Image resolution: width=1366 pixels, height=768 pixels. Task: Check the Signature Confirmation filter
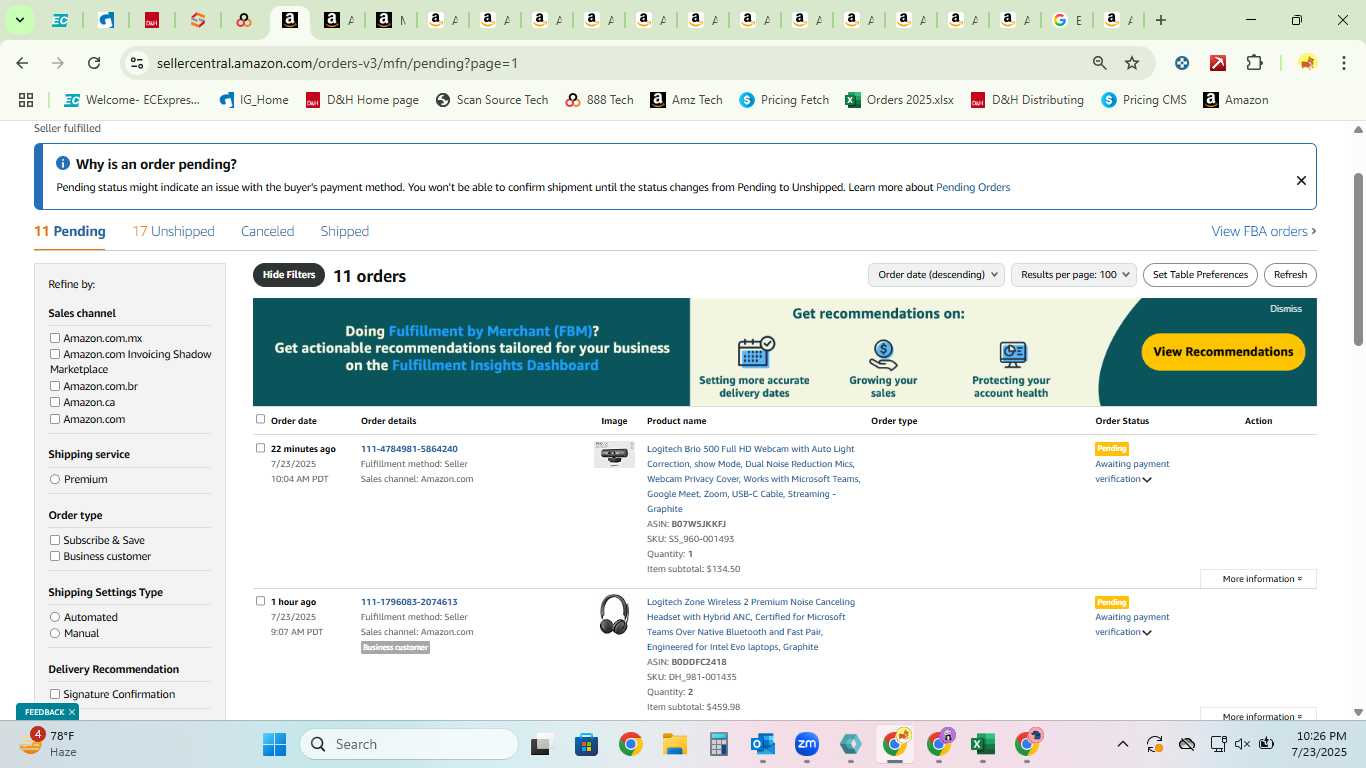(55, 694)
